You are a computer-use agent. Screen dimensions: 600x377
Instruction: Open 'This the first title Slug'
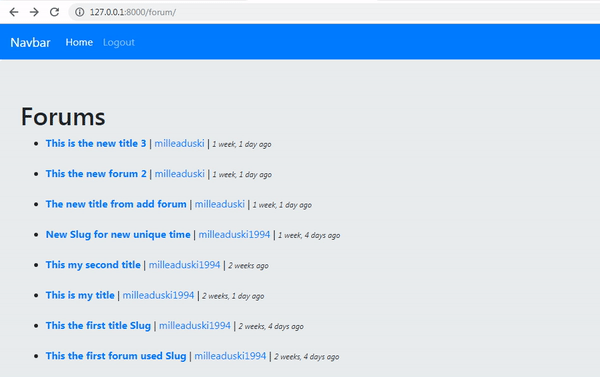click(98, 326)
